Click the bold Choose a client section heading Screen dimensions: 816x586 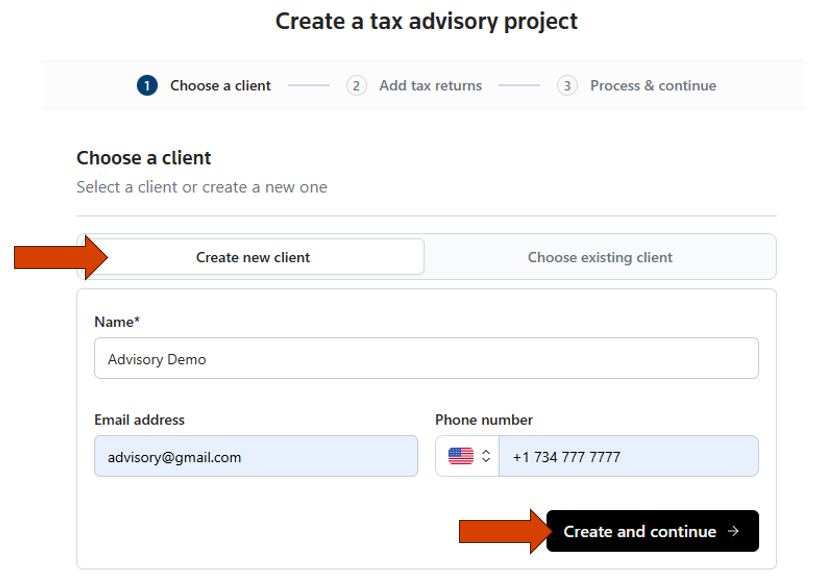click(144, 158)
